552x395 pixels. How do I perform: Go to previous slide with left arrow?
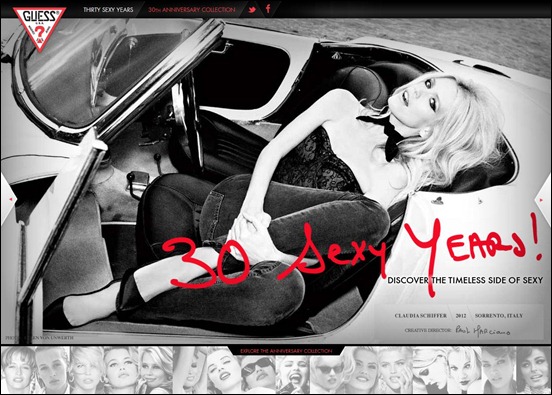pyautogui.click(x=9, y=199)
